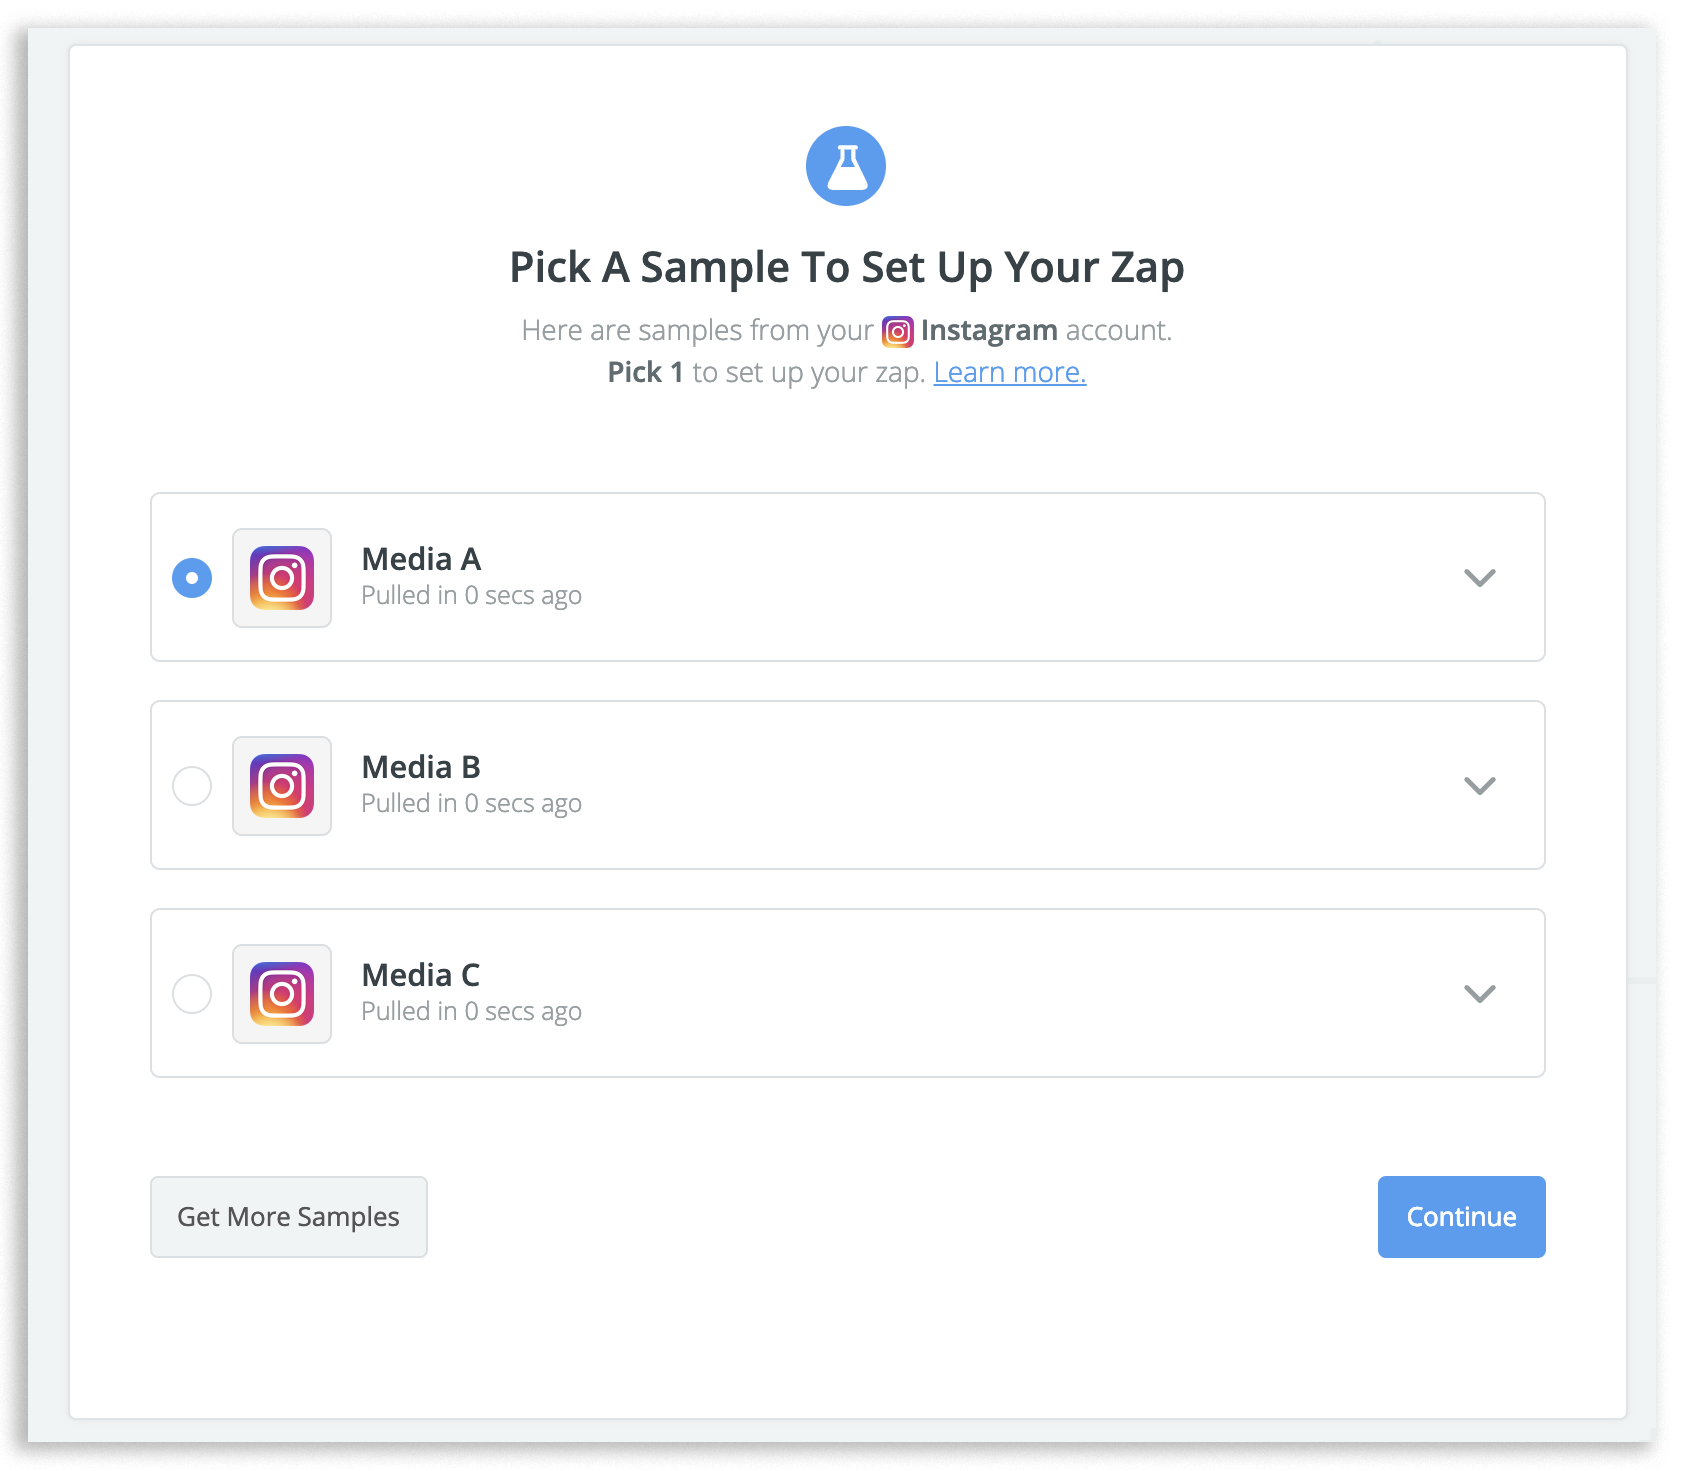Select the Media A radio button
This screenshot has height=1471, width=1685.
[x=192, y=578]
